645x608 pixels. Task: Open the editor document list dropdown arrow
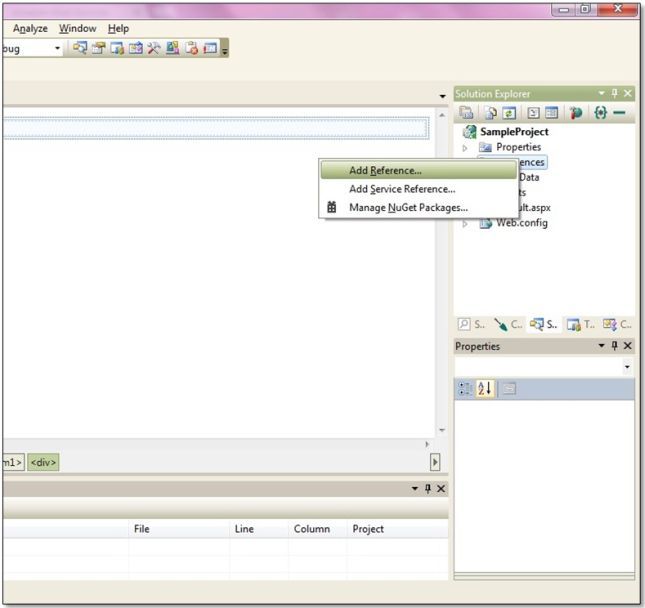click(442, 96)
